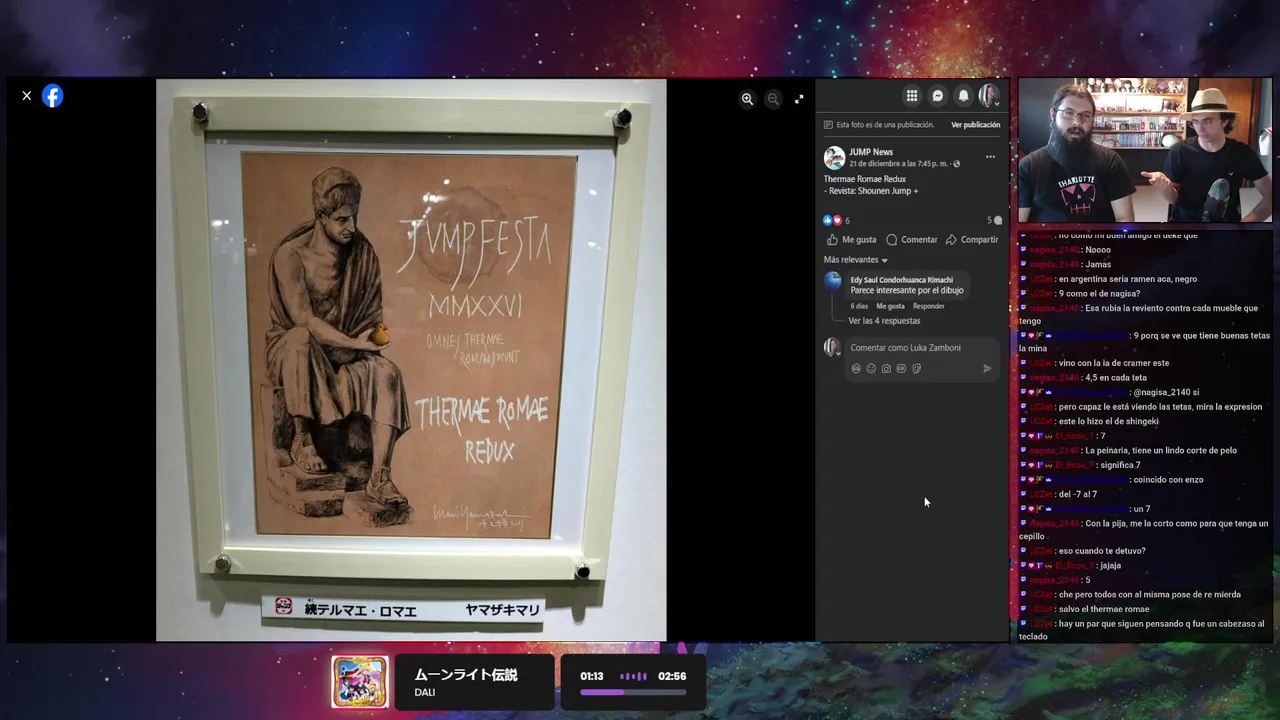This screenshot has width=1280, height=720.
Task: Open JUMP News page avatar
Action: [834, 158]
